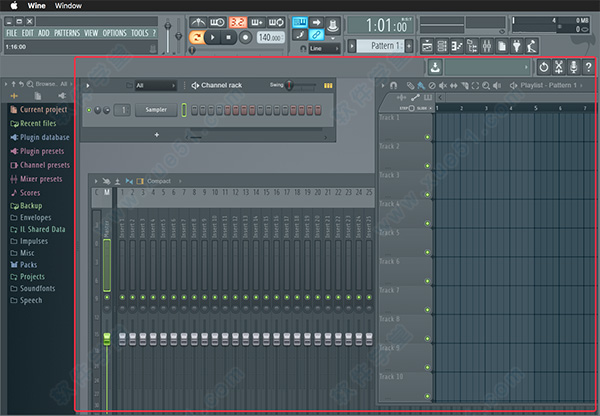The width and height of the screenshot is (600, 416).
Task: Open the OPTIONS menu
Action: point(114,33)
